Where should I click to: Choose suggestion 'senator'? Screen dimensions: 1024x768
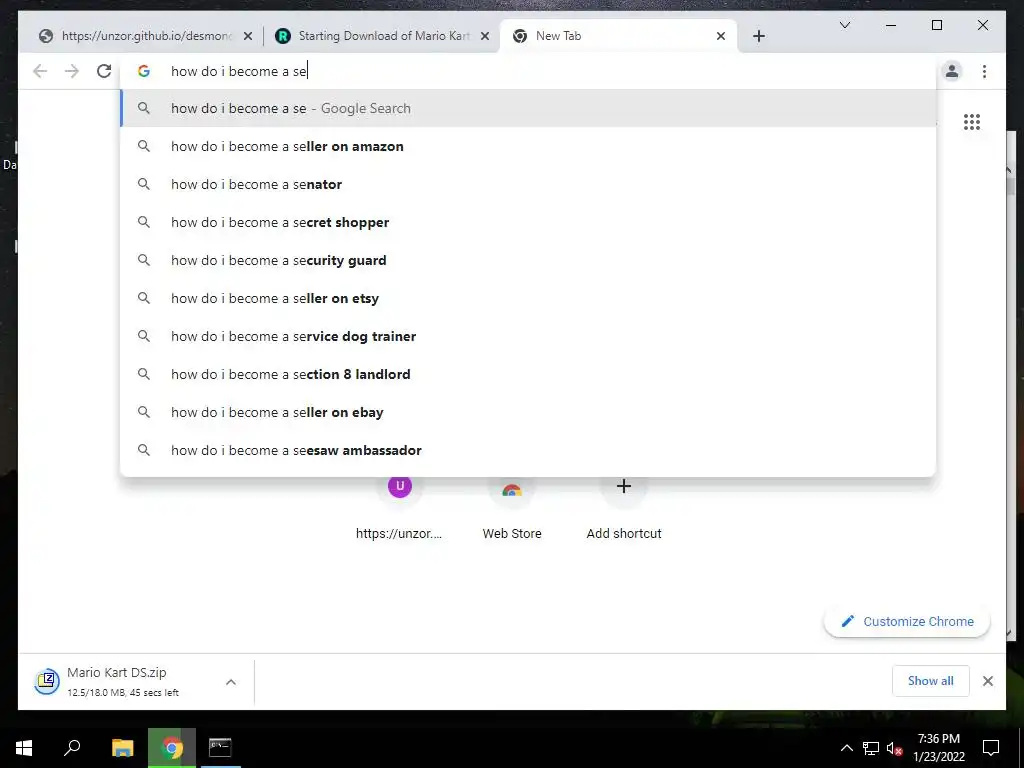528,184
